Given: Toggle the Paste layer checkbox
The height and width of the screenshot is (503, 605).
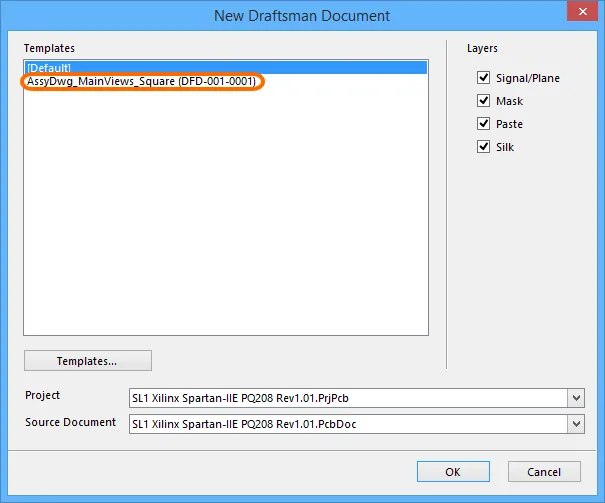Looking at the screenshot, I should [483, 124].
